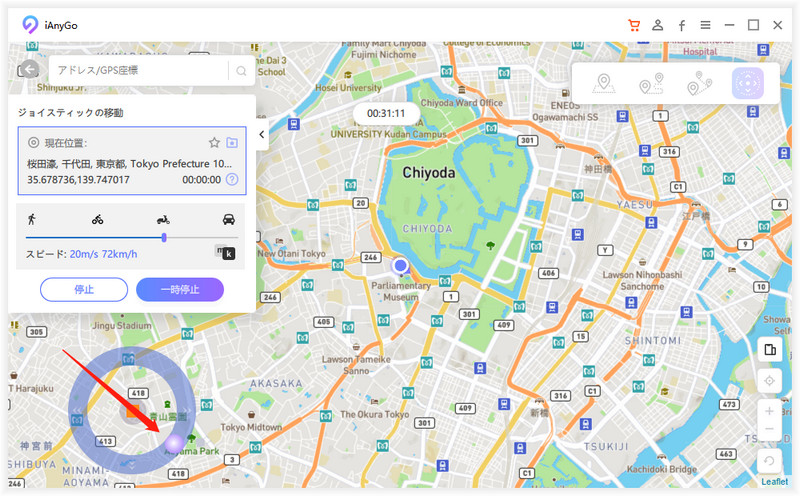Click the TSUKIJI map label

[606, 447]
